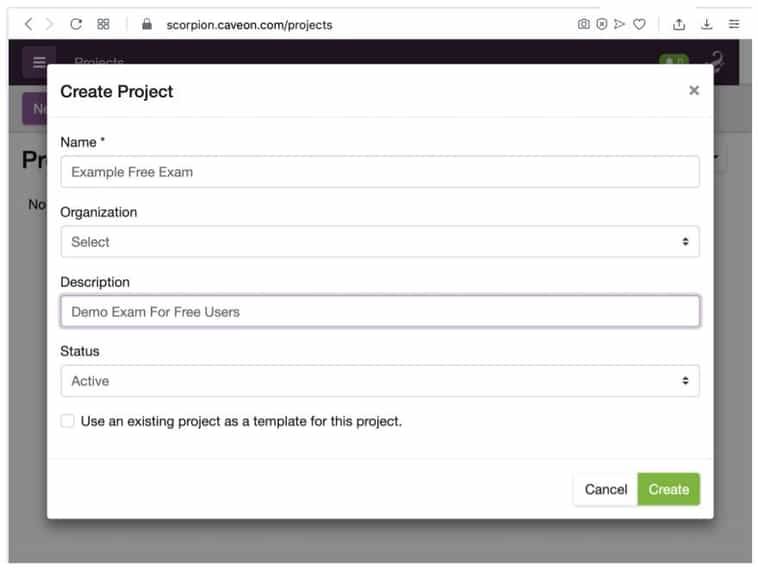Open the browser easy setup menu icon

(735, 24)
